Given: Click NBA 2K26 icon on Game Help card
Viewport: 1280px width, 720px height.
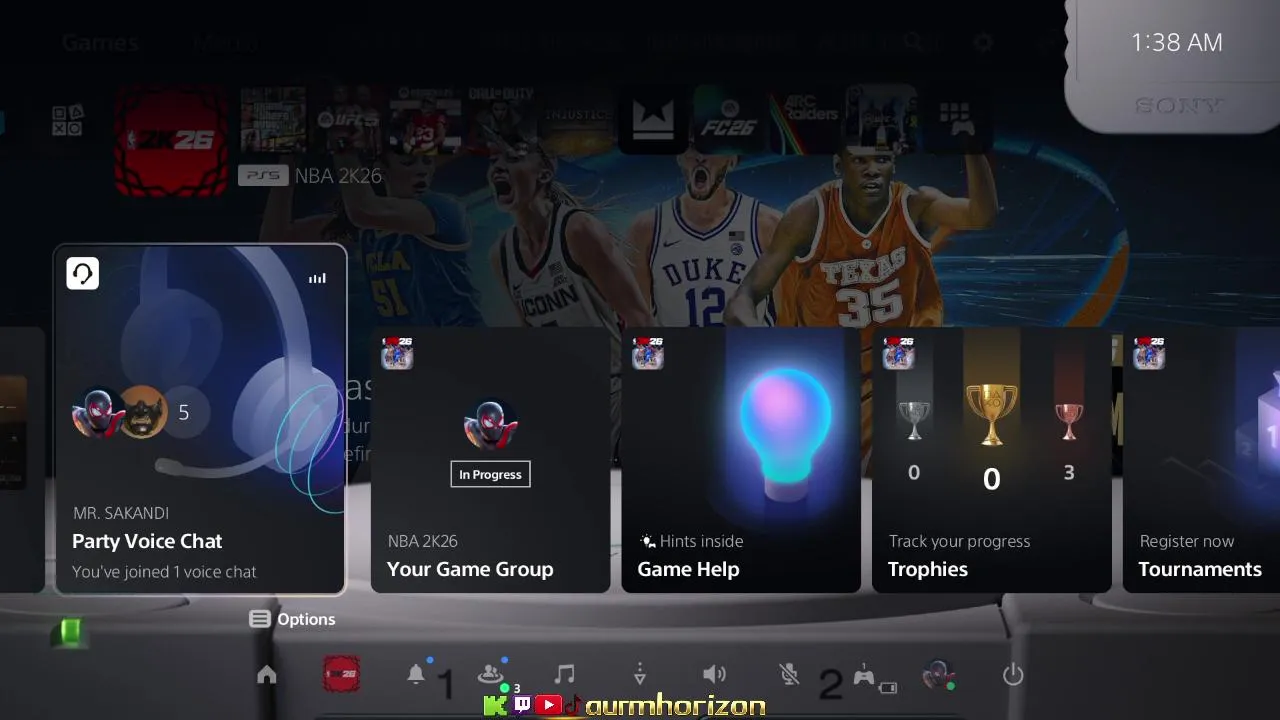Looking at the screenshot, I should point(648,353).
